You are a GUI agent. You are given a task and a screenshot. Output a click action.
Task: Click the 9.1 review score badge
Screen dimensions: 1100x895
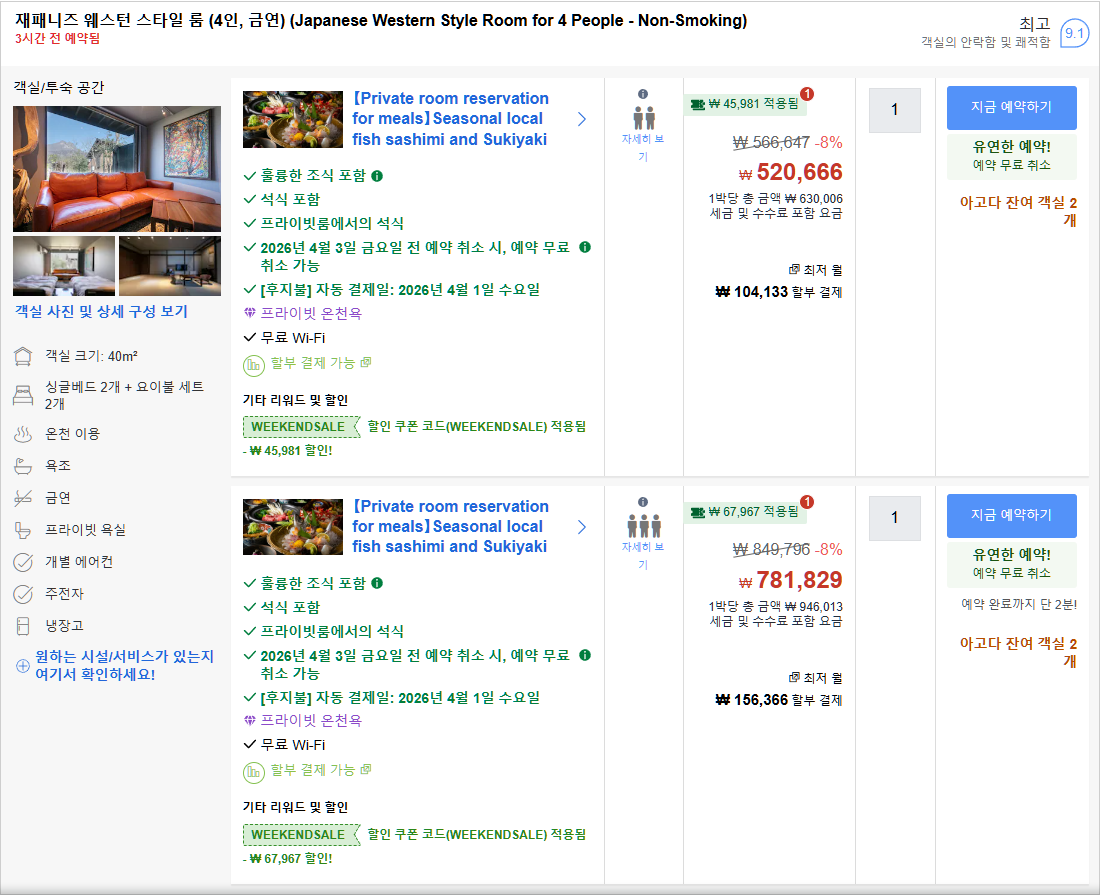1073,33
